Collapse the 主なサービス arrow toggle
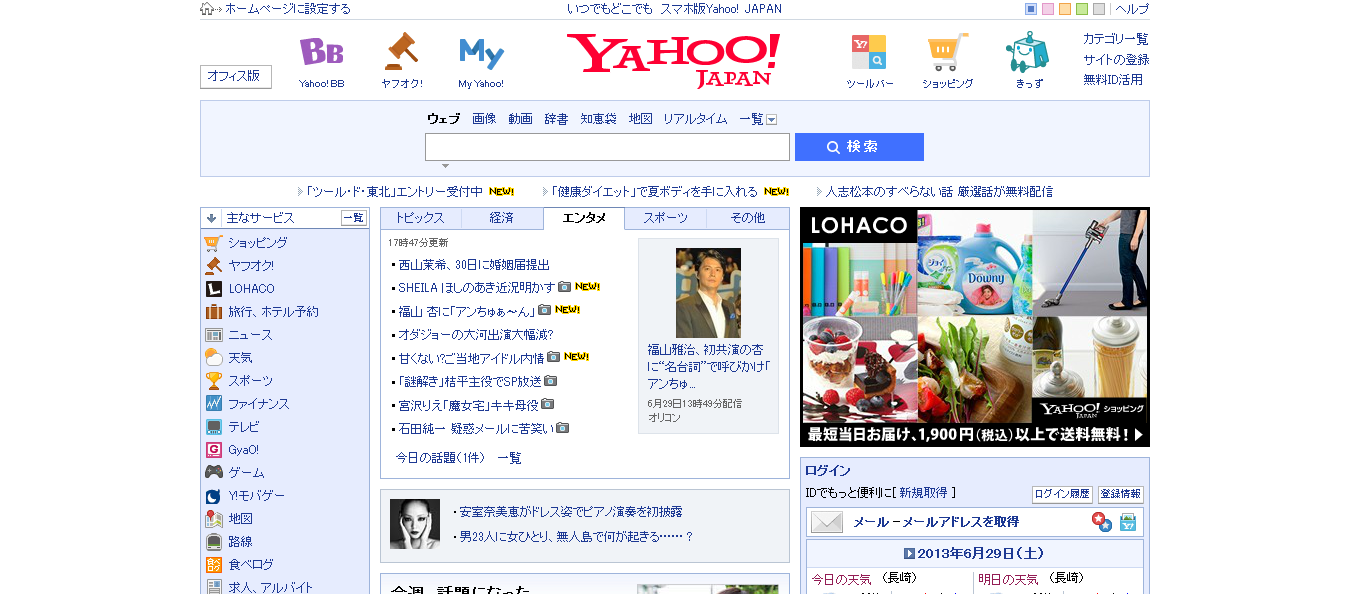Viewport: 1349px width, 594px height. tap(211, 218)
